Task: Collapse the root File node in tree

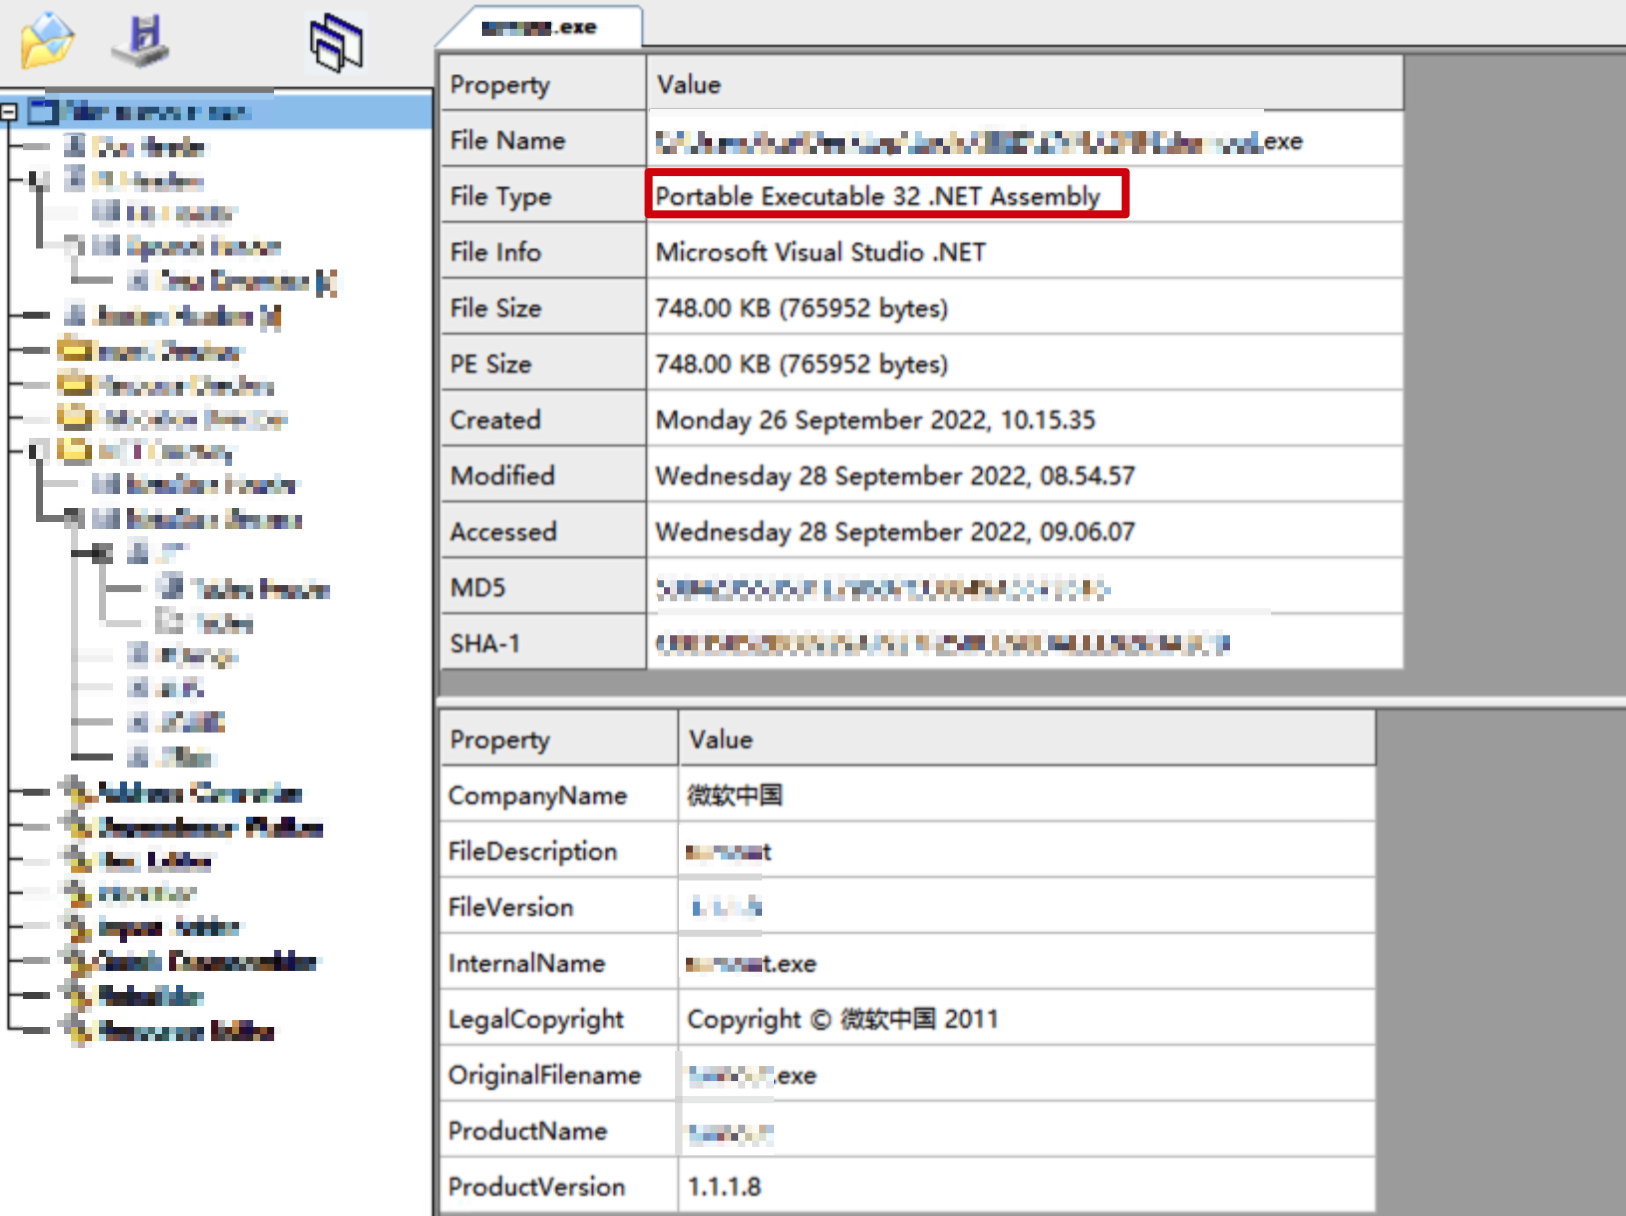Action: coord(9,112)
